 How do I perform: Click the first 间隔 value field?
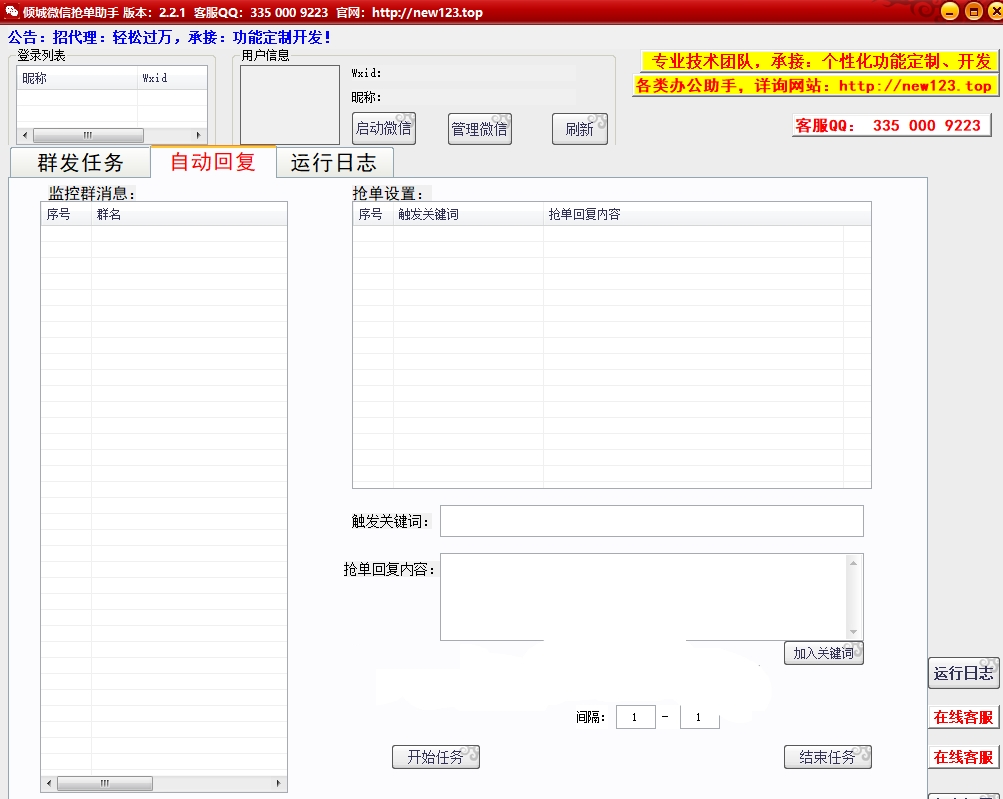coord(636,717)
